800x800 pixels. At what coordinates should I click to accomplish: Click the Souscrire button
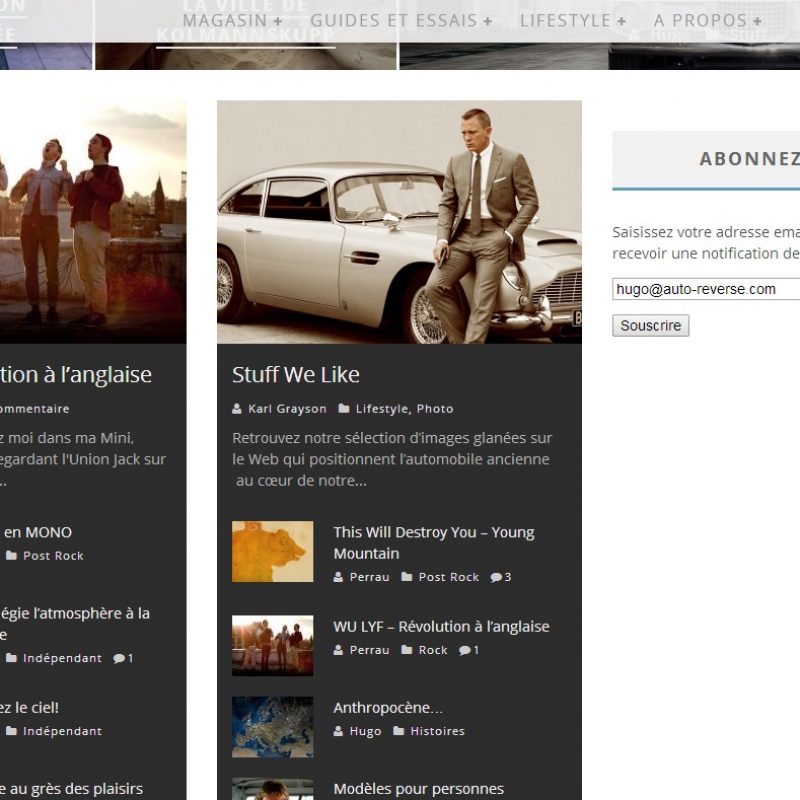pos(650,326)
